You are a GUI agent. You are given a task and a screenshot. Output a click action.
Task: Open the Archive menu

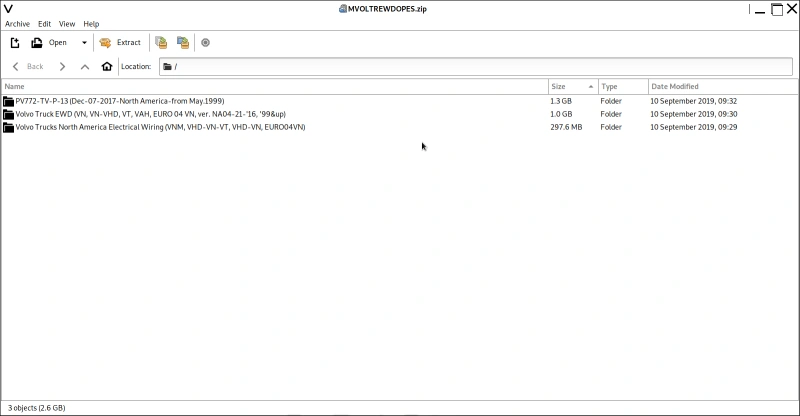[17, 24]
